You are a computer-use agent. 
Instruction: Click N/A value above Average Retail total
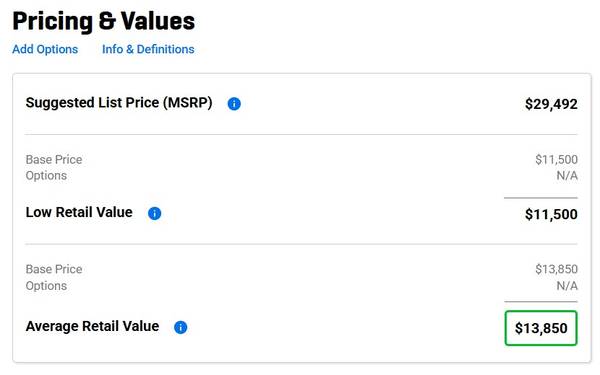point(567,286)
